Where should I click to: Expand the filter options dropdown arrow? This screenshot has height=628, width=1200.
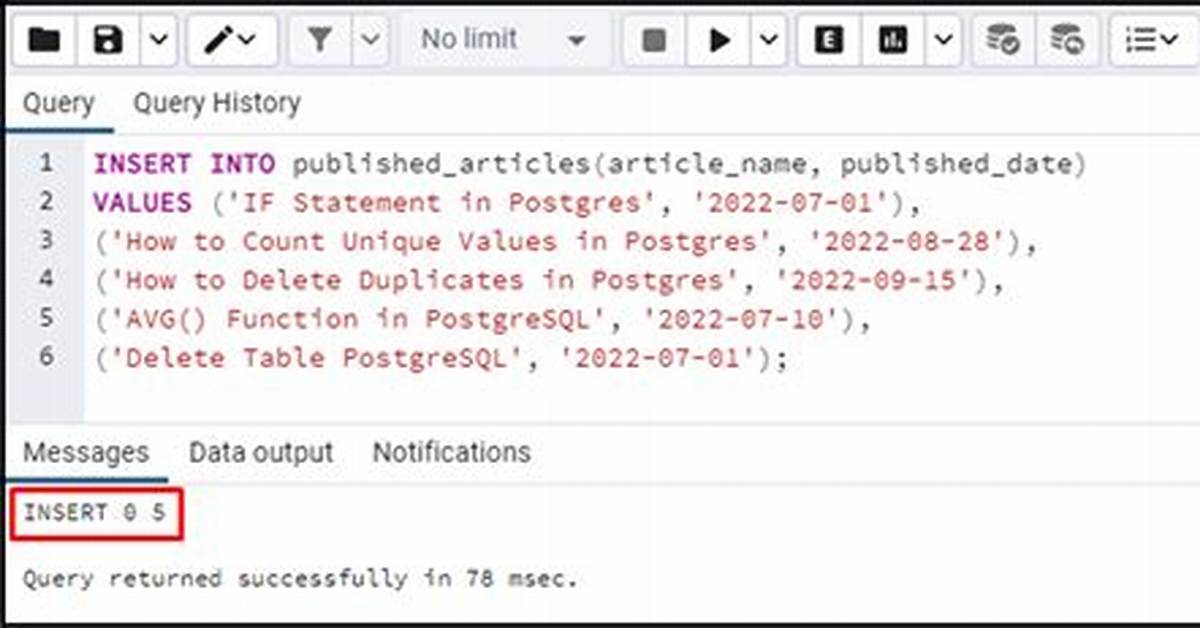(x=370, y=40)
